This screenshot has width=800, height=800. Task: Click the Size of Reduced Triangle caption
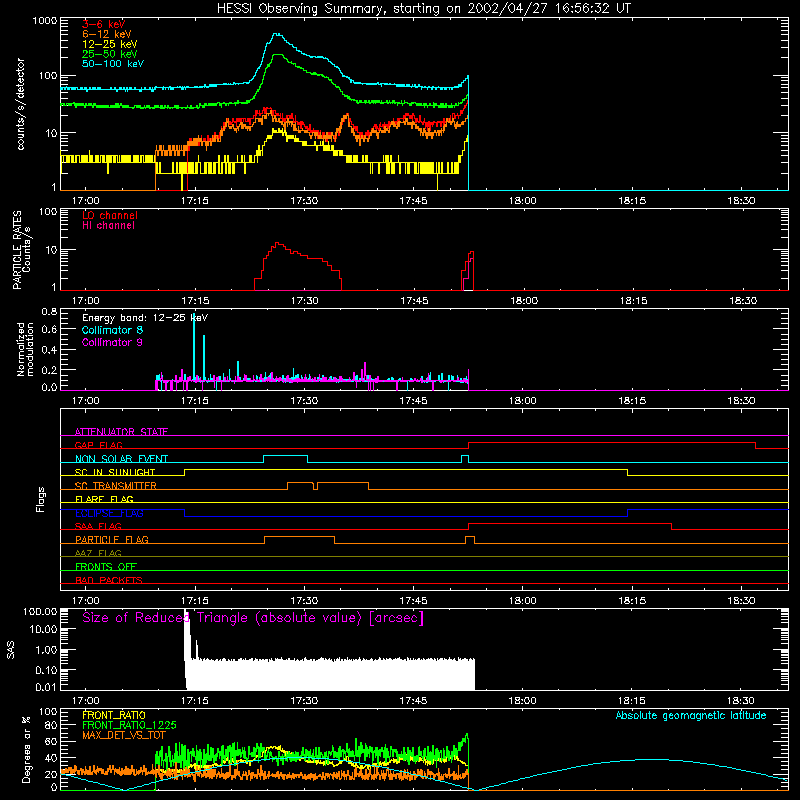coord(253,618)
